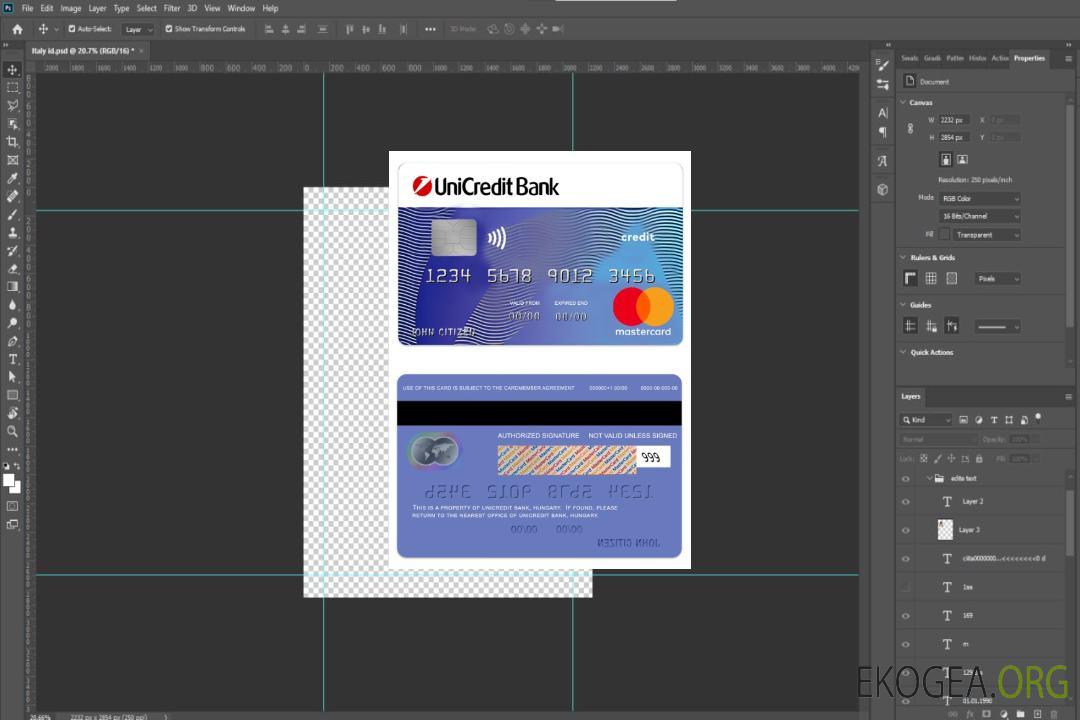Select the Brush tool
1080x720 pixels.
pos(12,214)
